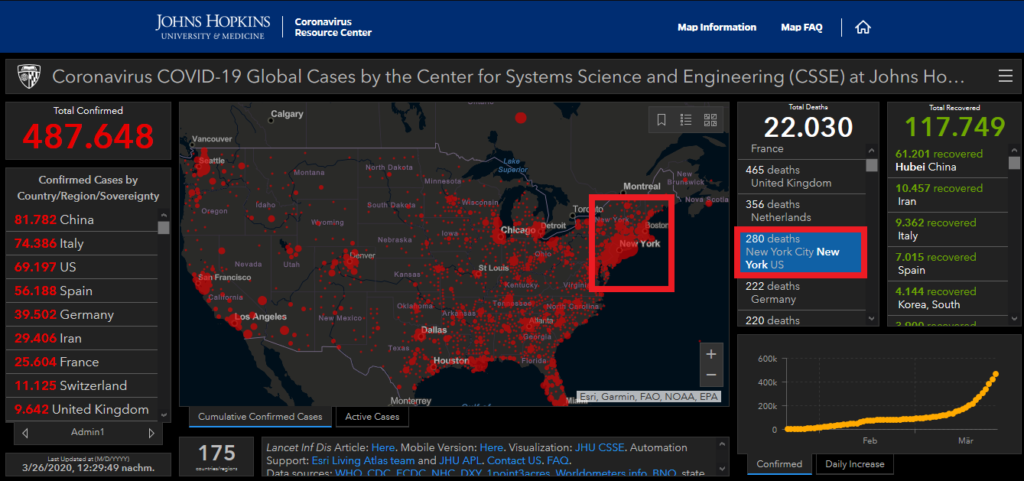Open Map FAQ in header

coord(801,27)
